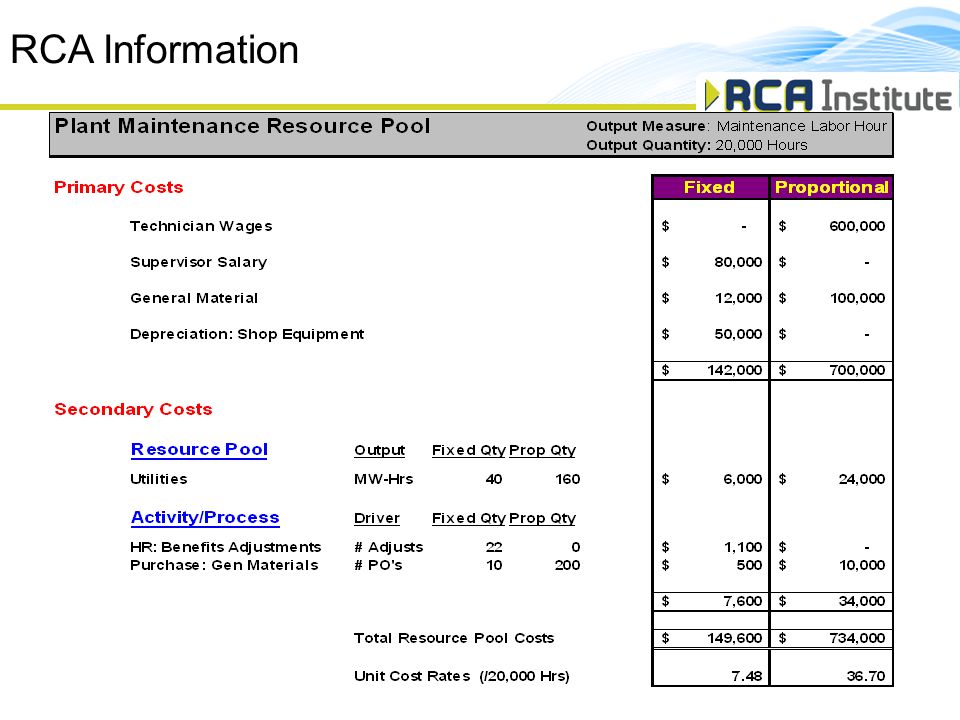Click the 80,000 supervisor salary value

pos(738,262)
